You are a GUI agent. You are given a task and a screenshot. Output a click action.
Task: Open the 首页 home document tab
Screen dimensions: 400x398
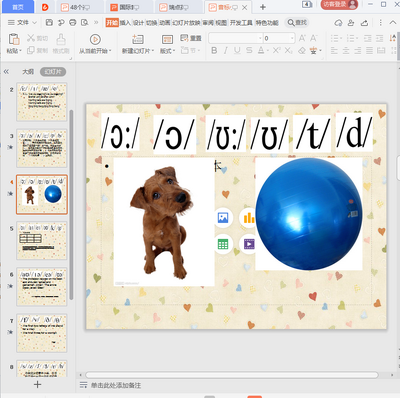(x=18, y=7)
